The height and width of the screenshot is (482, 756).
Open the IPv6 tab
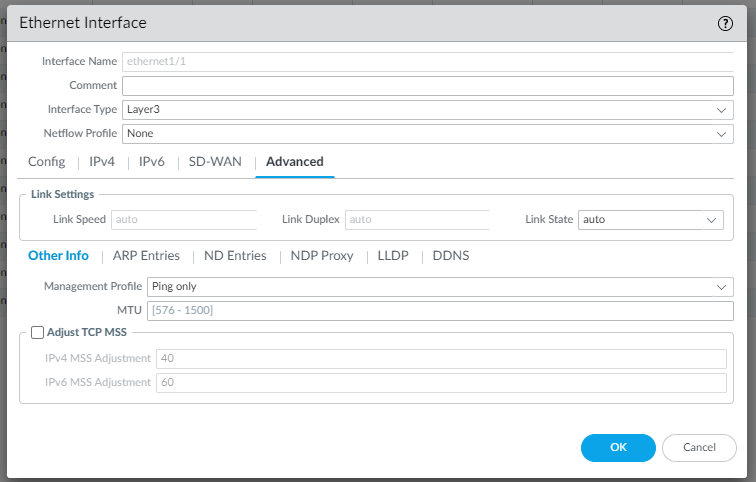pos(151,162)
